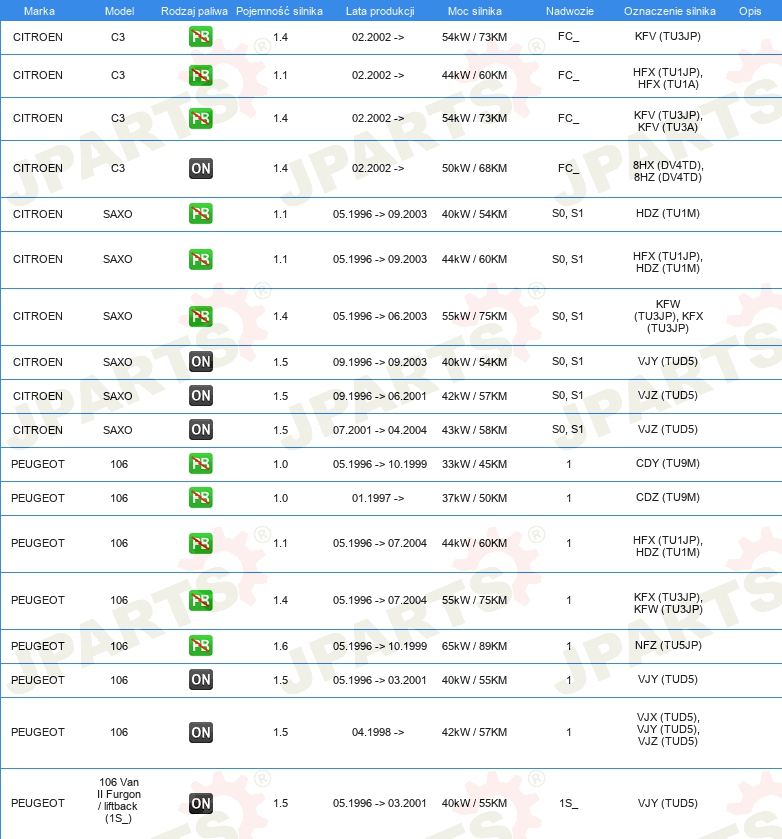Click the Moc silnika column header
782x839 pixels.
(475, 11)
